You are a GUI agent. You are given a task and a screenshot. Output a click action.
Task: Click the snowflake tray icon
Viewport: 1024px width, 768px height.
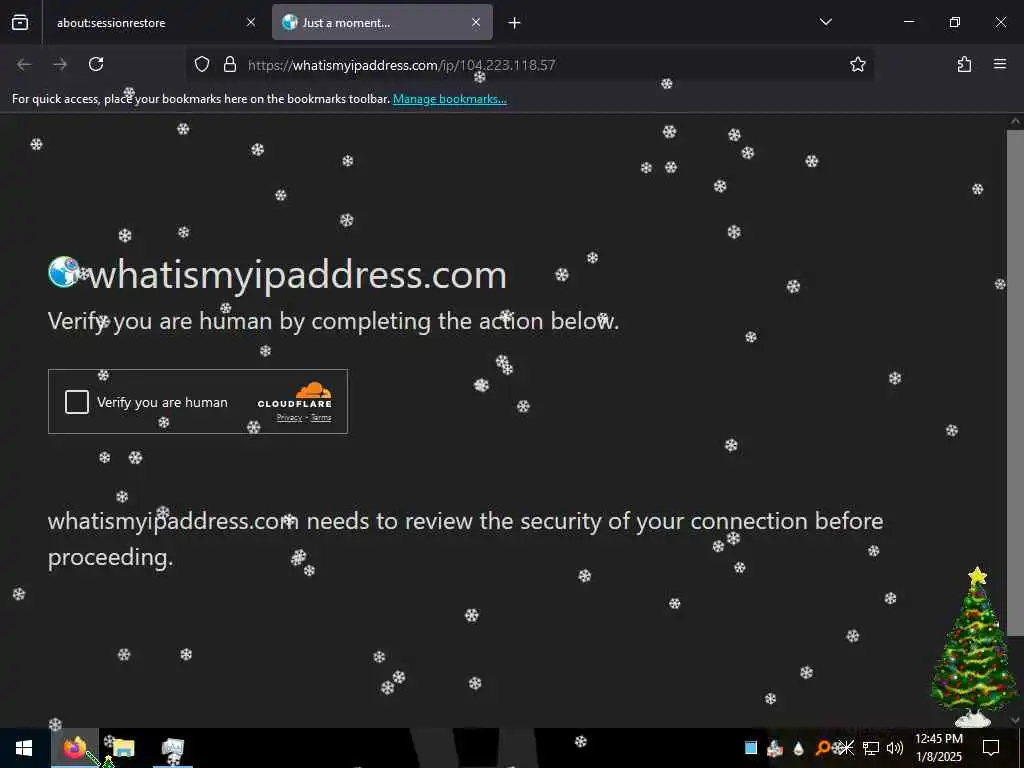[x=846, y=748]
